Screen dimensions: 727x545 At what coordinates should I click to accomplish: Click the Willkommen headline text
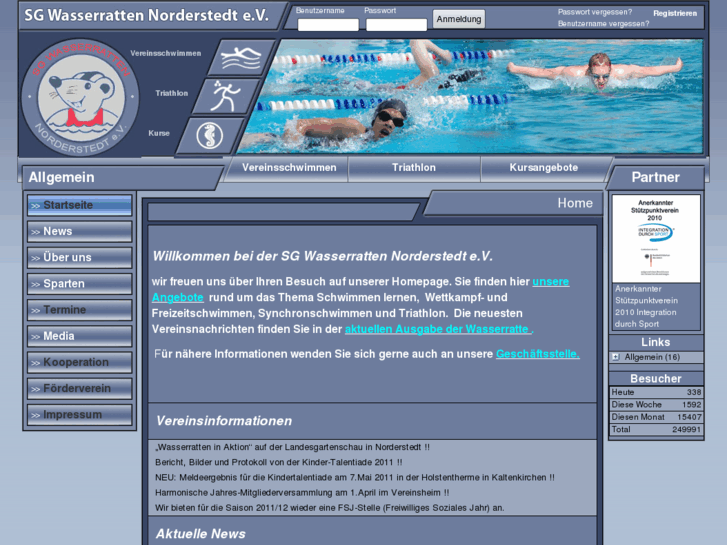coord(323,256)
